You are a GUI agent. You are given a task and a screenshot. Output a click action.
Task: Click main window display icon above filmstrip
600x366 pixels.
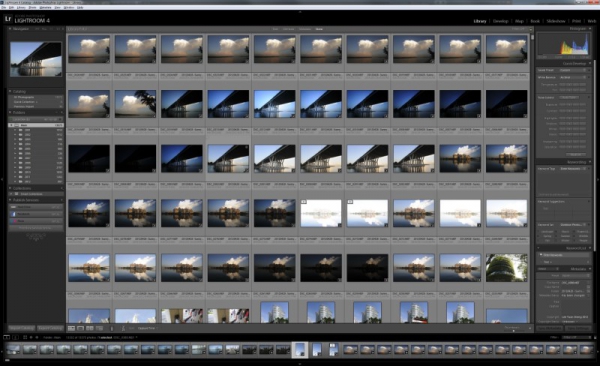7,337
